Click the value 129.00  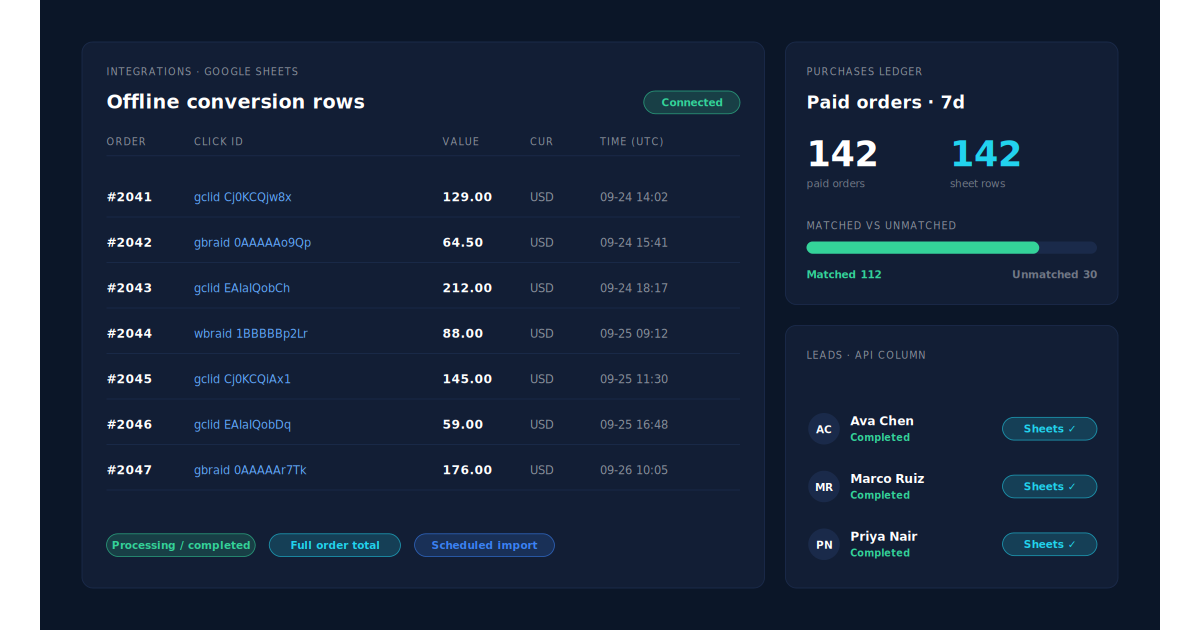click(467, 197)
